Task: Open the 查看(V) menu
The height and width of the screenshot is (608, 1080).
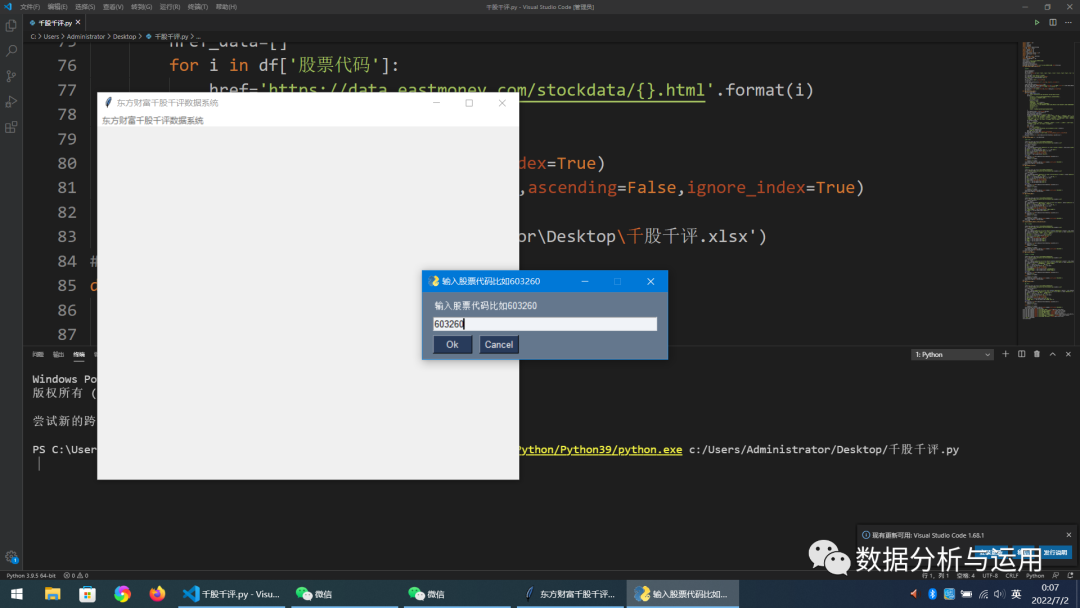Action: (113, 7)
